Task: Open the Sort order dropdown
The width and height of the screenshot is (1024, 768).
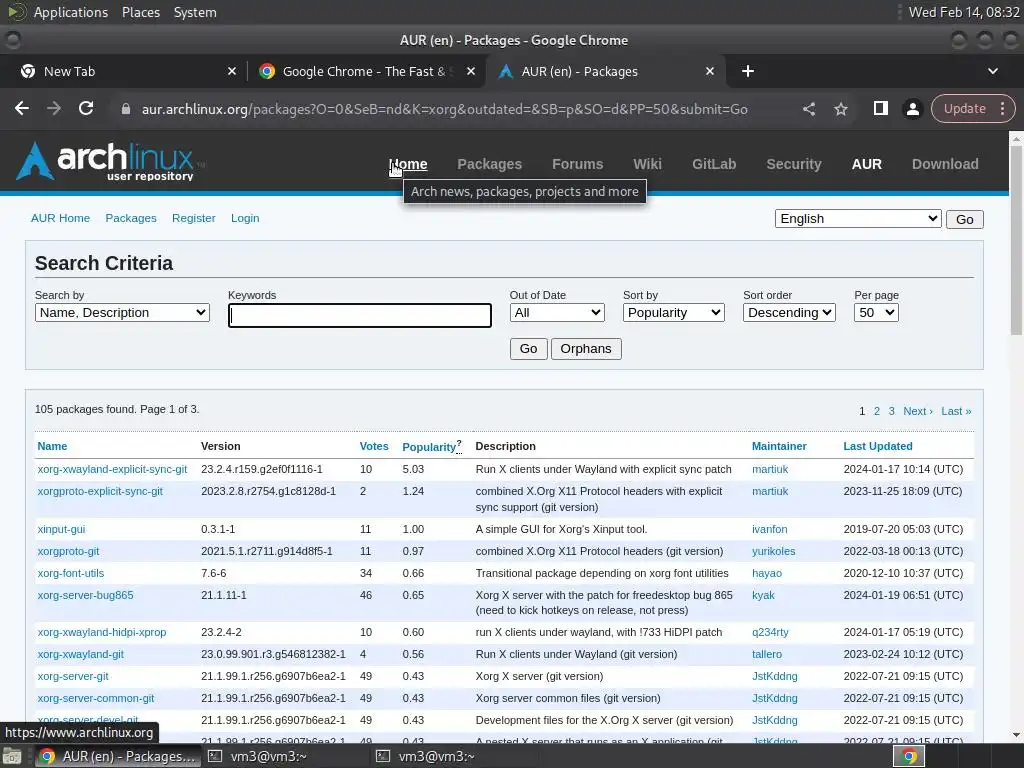Action: tap(789, 313)
